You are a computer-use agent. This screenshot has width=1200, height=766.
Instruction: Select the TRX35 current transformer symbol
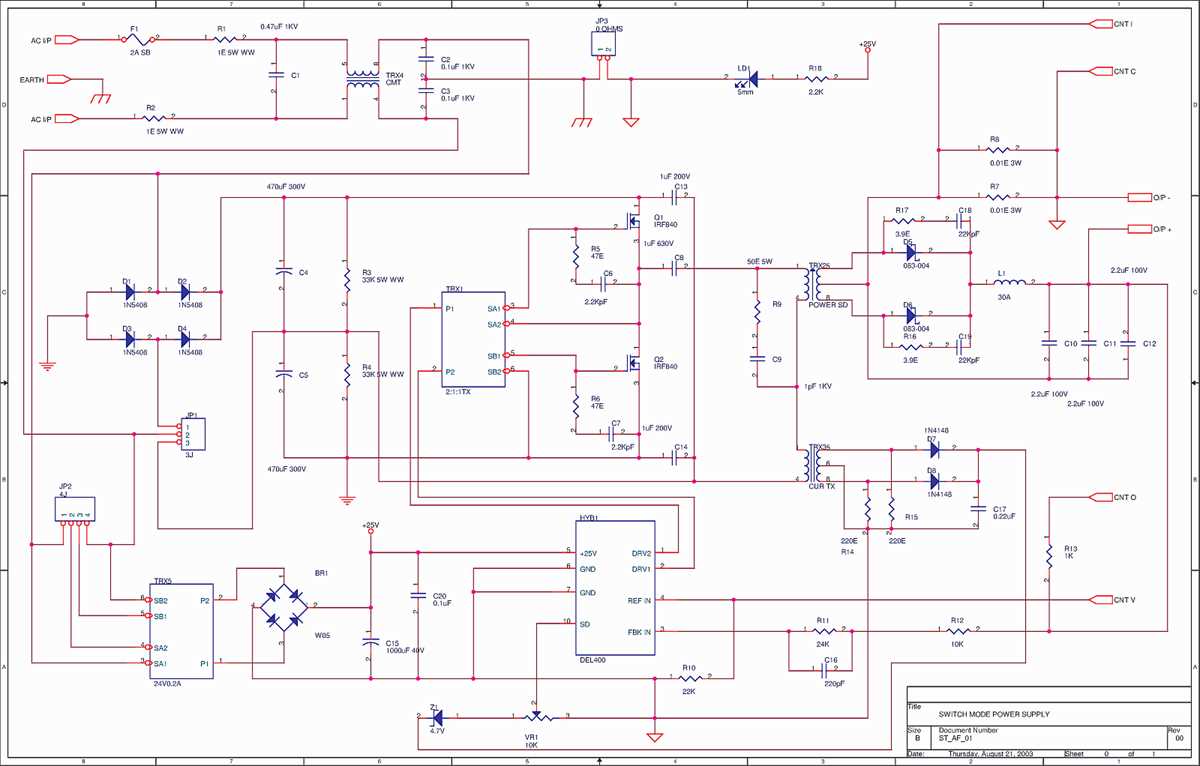813,464
